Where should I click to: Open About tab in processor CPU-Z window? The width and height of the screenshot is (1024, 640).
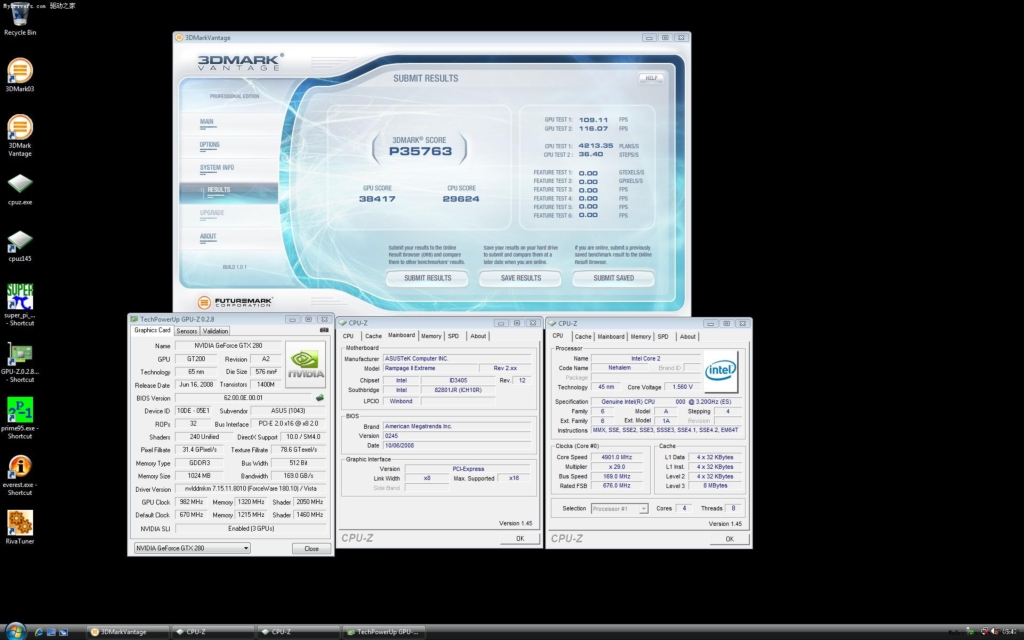click(688, 336)
